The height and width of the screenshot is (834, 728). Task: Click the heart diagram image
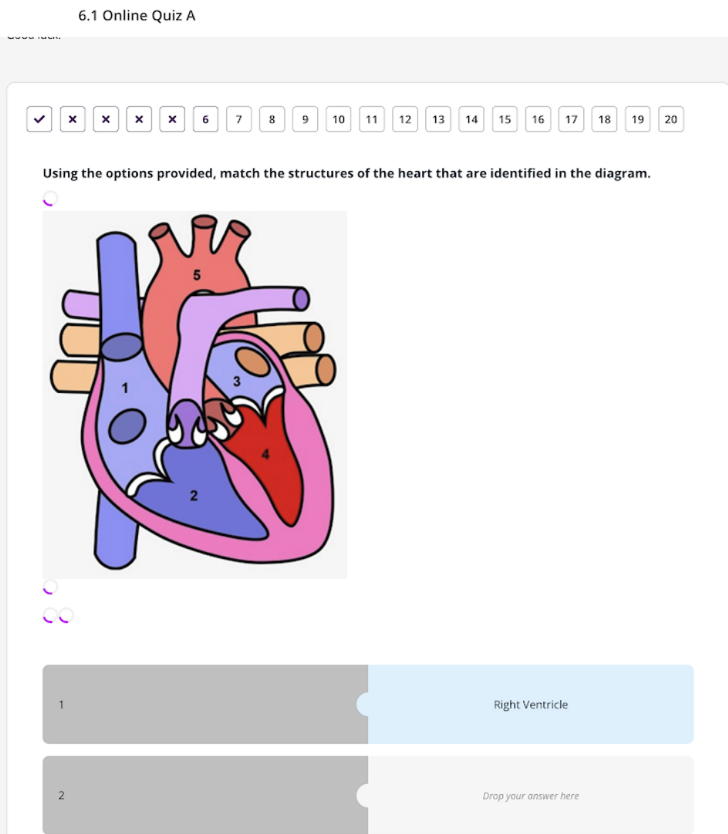(195, 394)
